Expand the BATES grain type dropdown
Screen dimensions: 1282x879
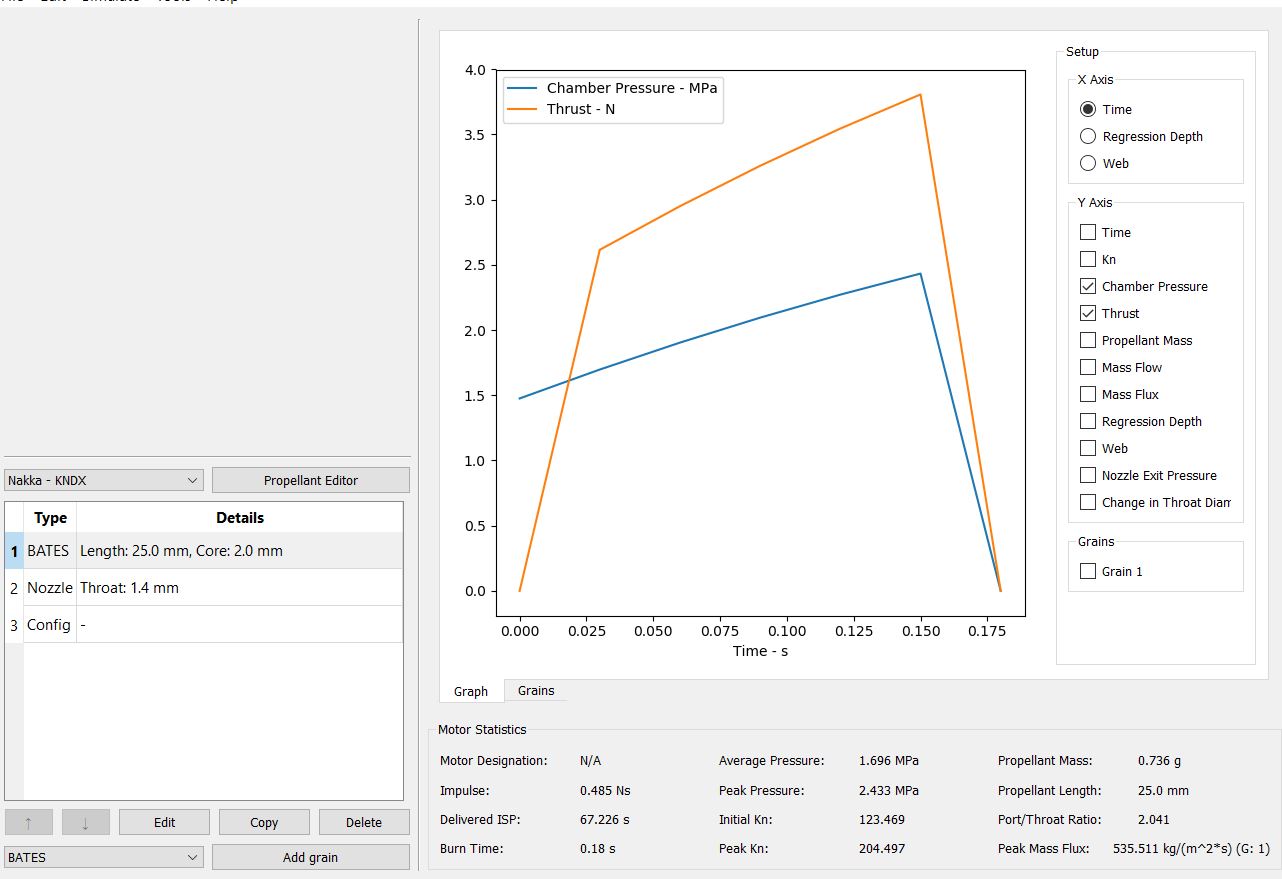click(x=104, y=857)
